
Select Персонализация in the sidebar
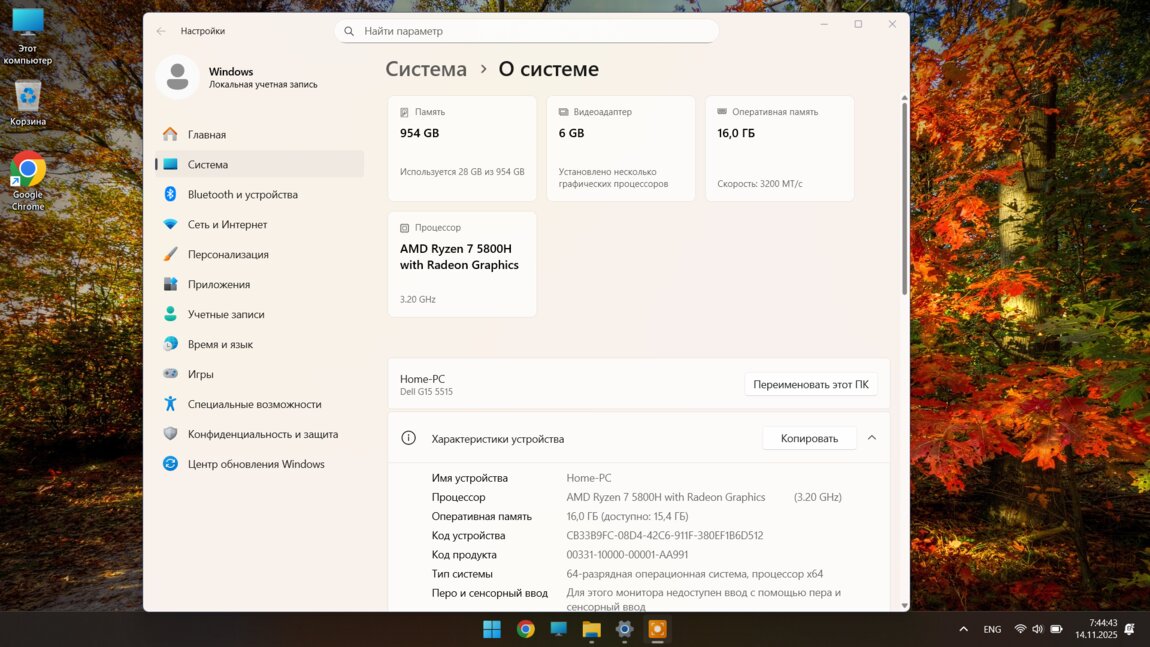point(228,255)
